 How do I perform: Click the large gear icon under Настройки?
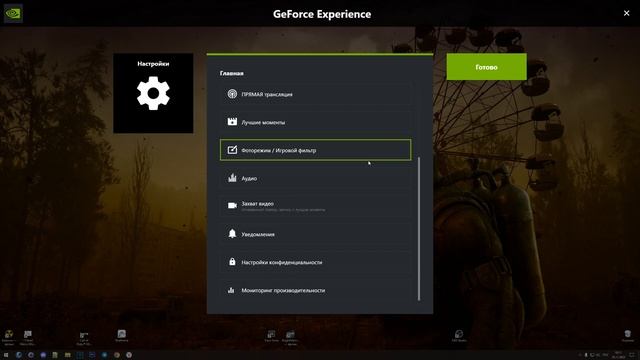pos(153,93)
